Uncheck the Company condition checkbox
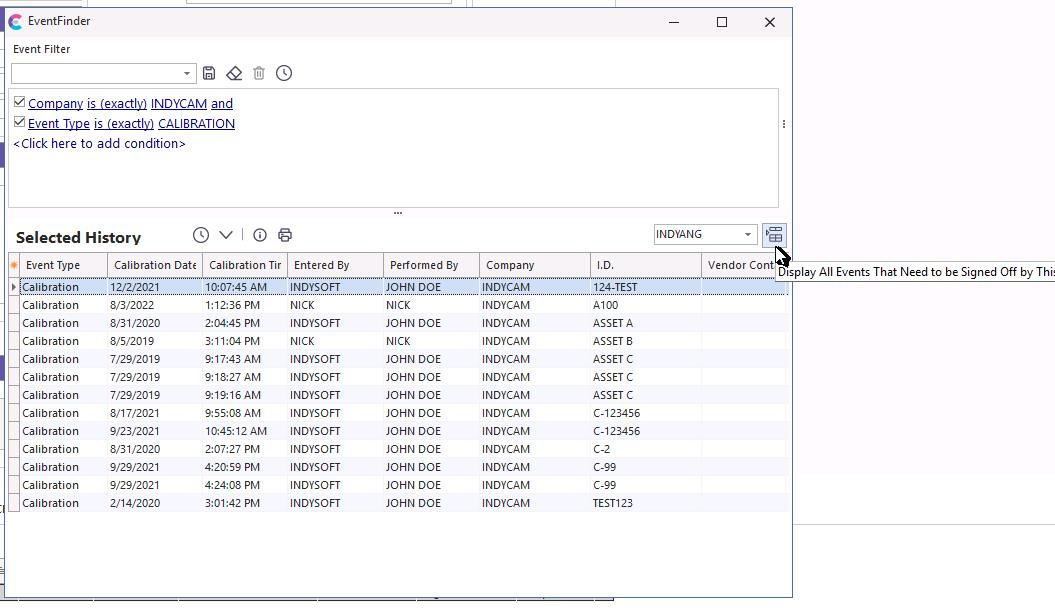 tap(19, 102)
